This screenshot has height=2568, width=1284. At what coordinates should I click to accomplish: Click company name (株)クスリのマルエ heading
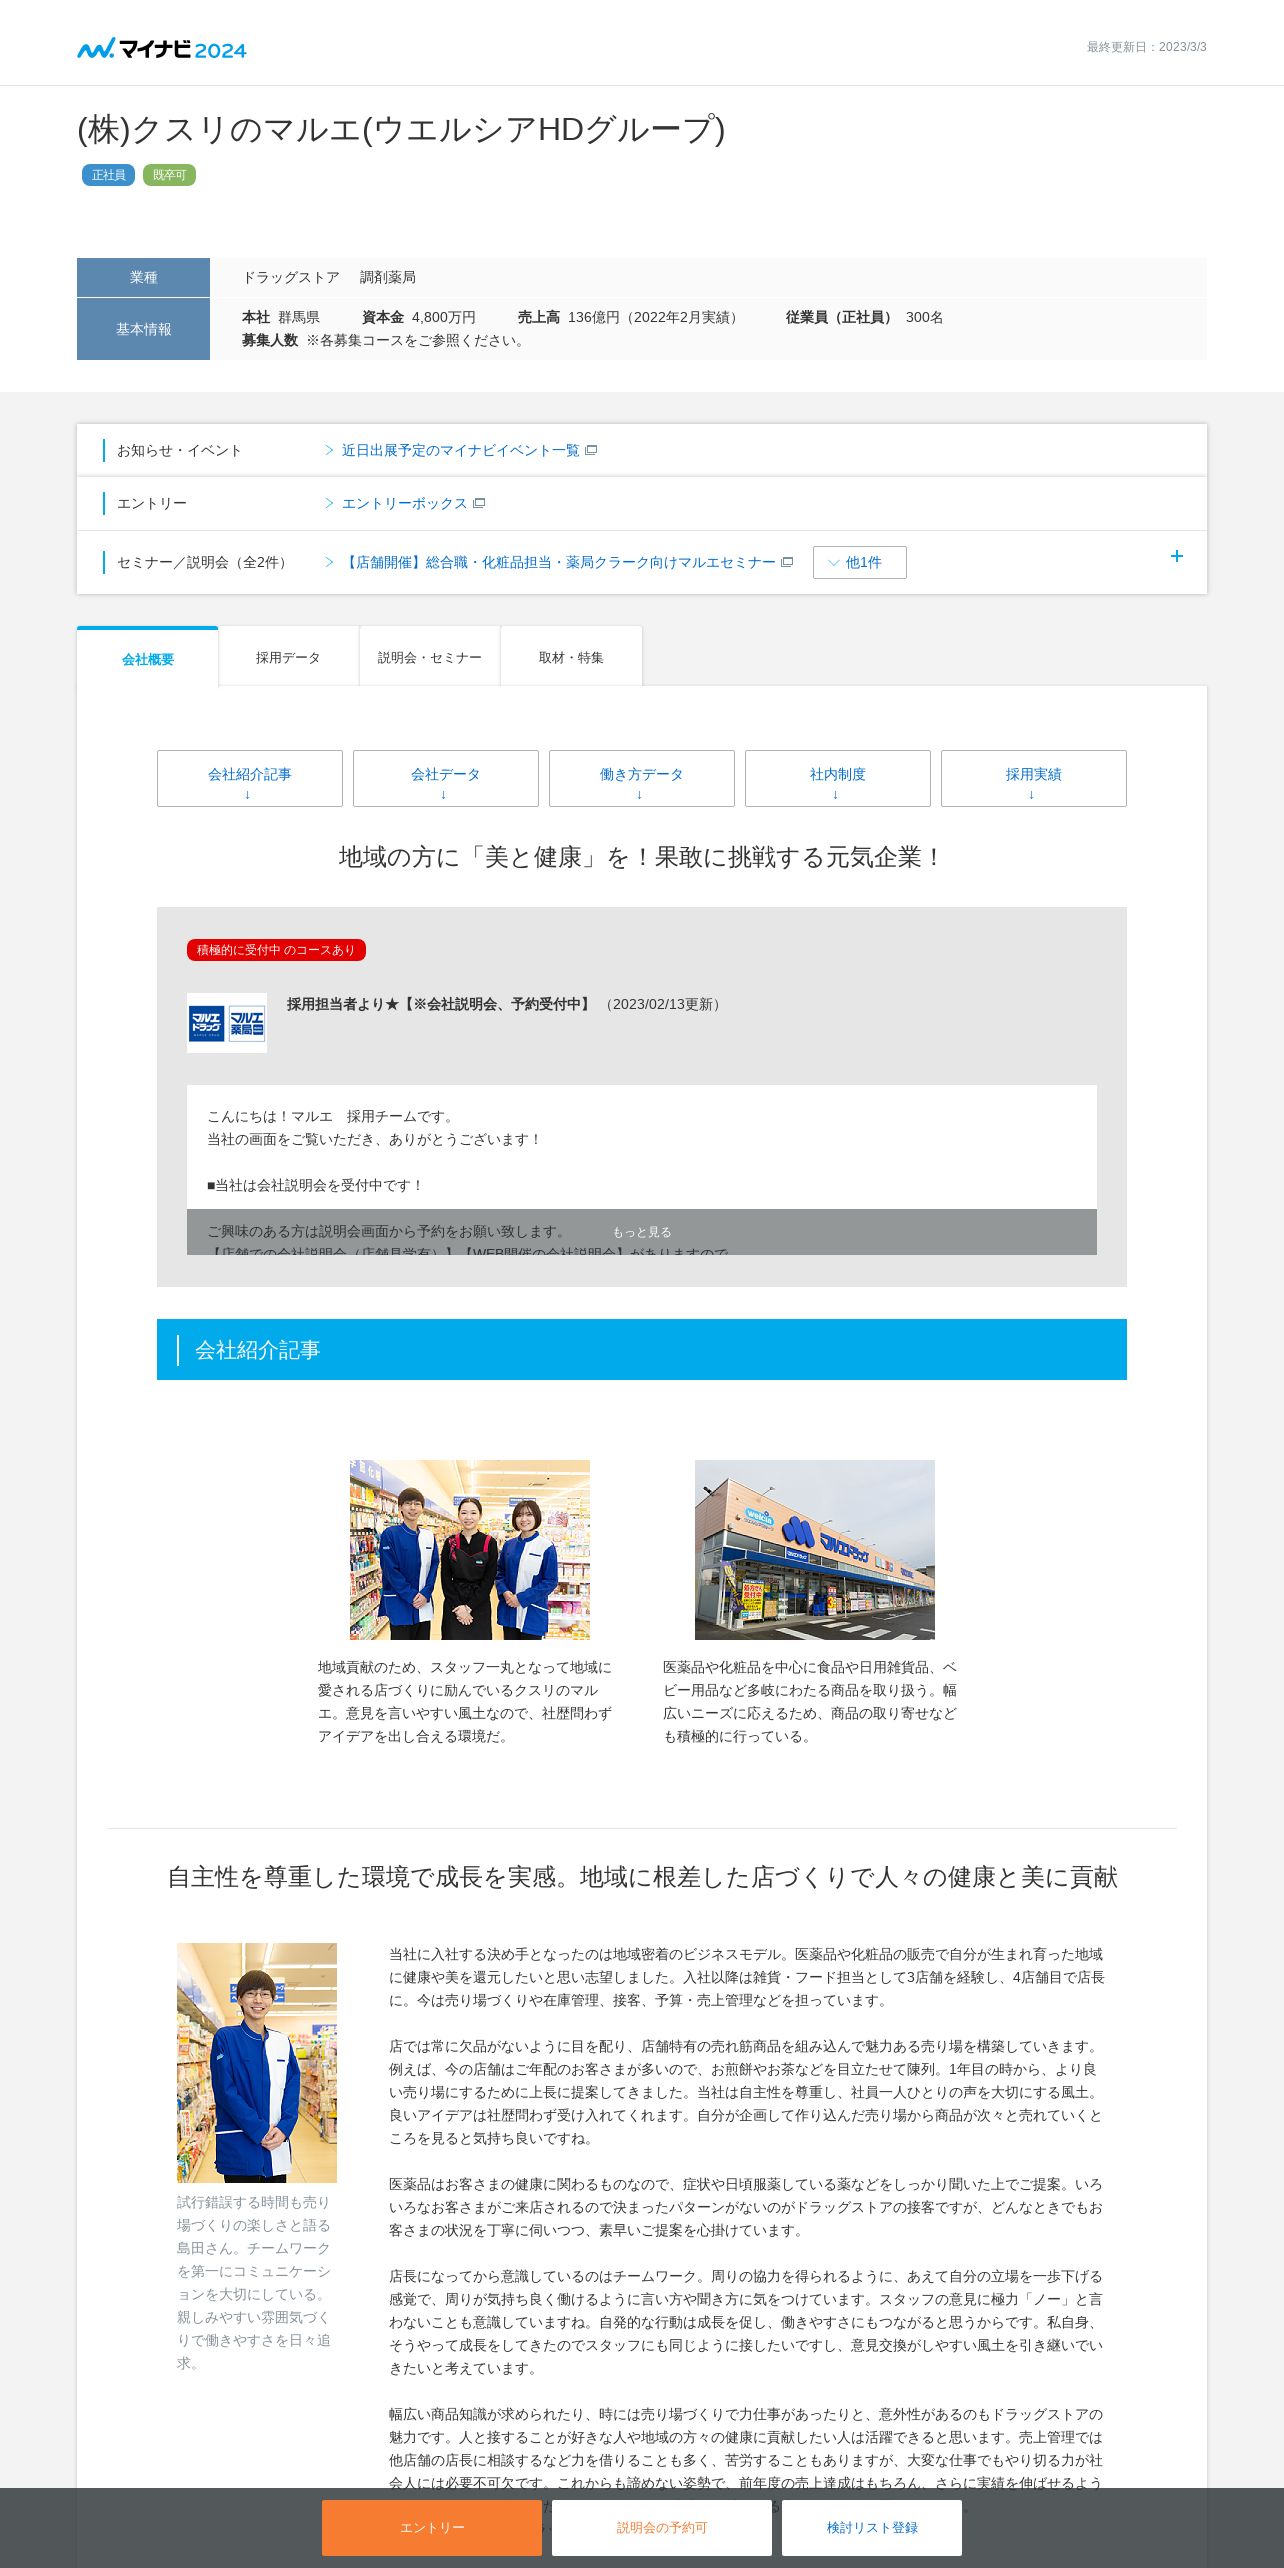401,129
